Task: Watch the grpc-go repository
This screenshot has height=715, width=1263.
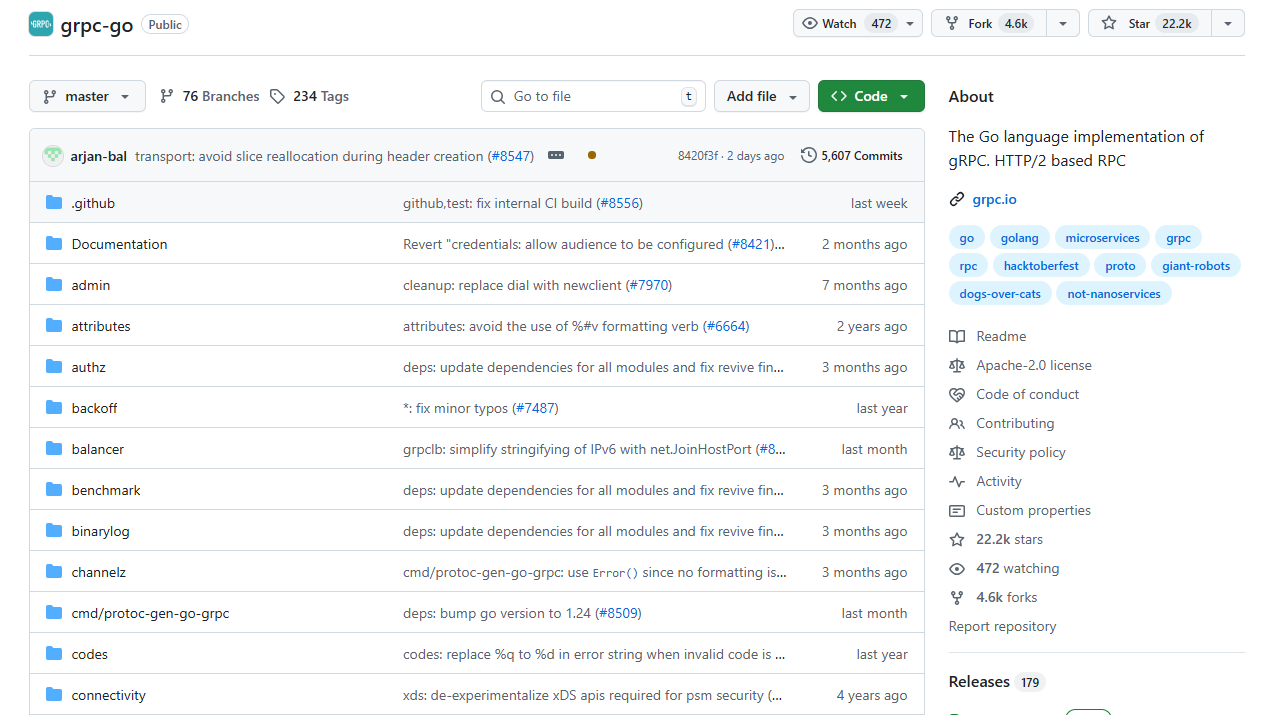Action: (x=839, y=23)
